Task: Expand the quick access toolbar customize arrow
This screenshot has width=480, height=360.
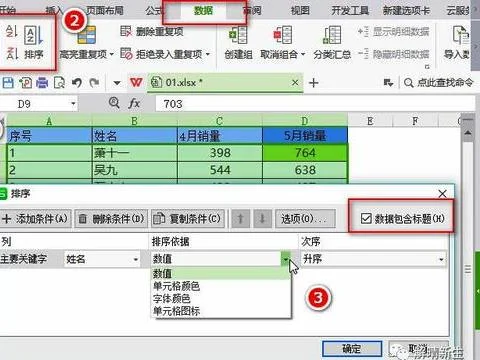Action: point(117,83)
